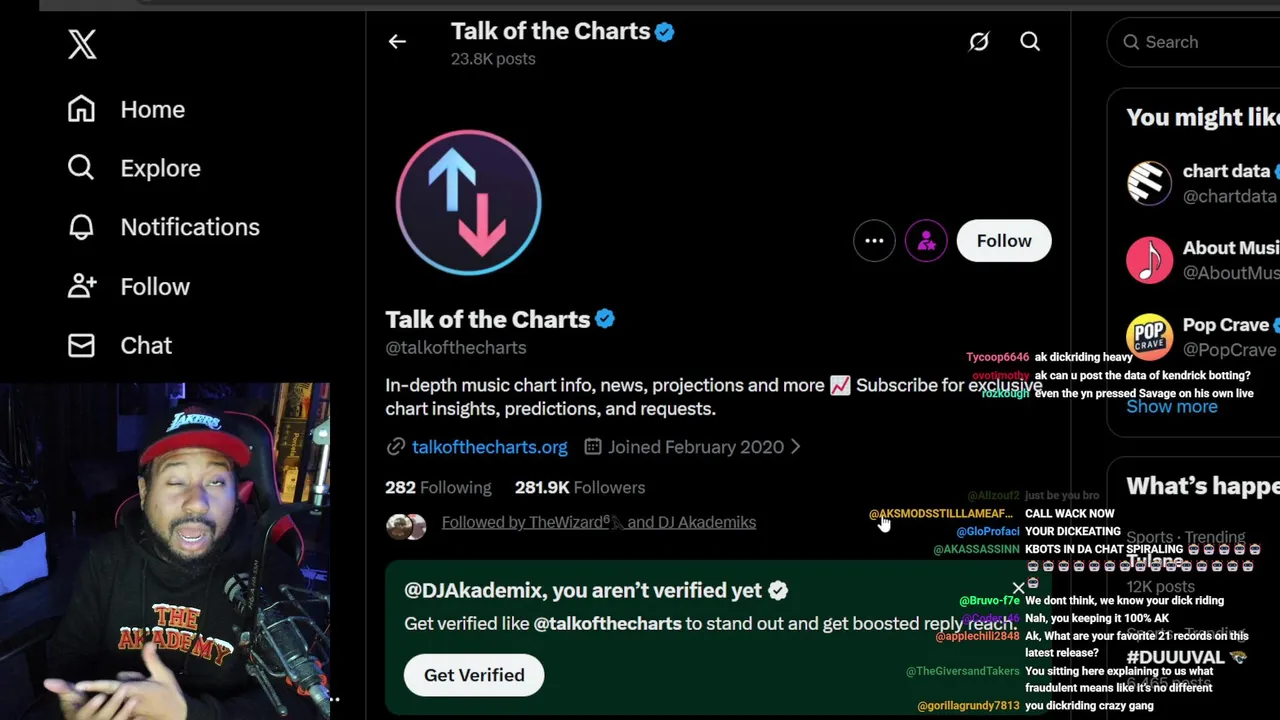Click the Grok icon in profile header
Viewport: 1280px width, 720px height.
pos(978,42)
